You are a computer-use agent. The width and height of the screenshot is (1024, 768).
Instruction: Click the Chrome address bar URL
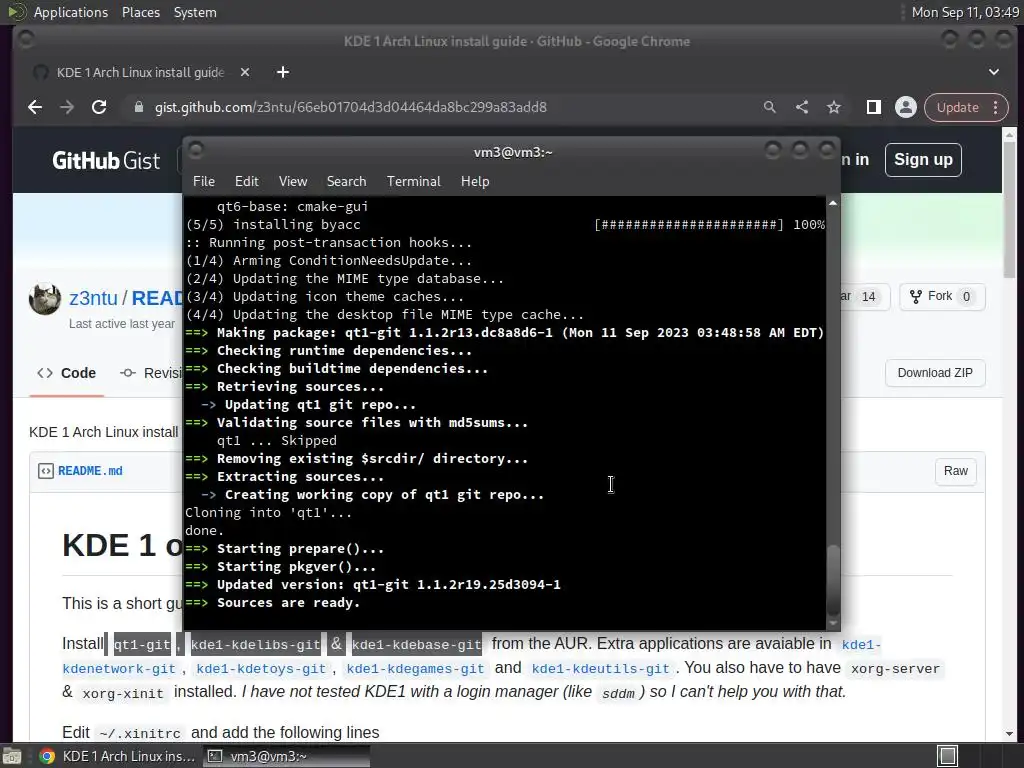click(x=351, y=107)
